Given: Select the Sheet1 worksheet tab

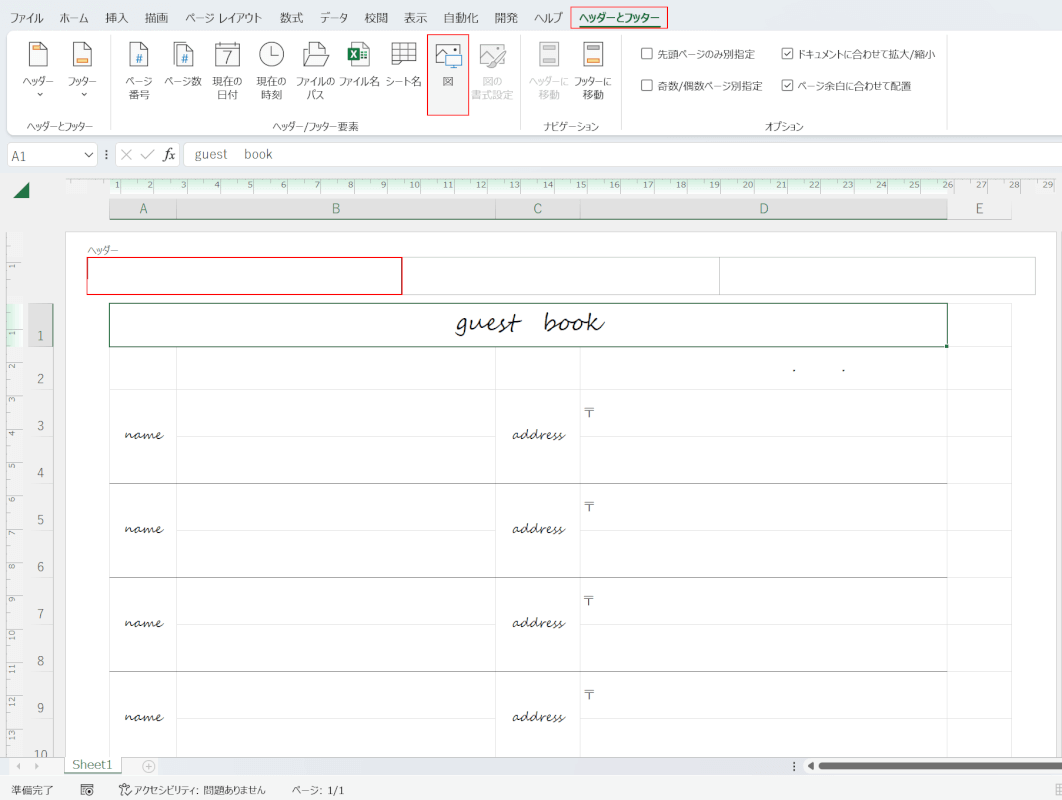Looking at the screenshot, I should [91, 765].
